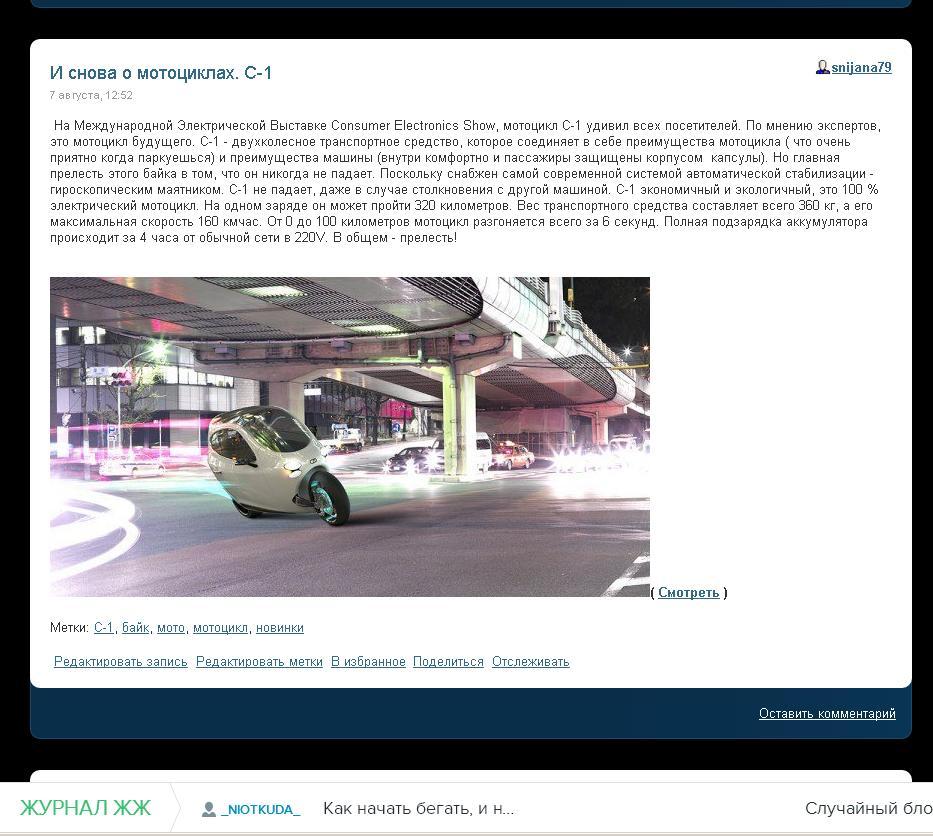Open the "ЖУРНАЛ ЖЖ" link in the bottom bar
The width and height of the screenshot is (933, 836).
coord(85,808)
